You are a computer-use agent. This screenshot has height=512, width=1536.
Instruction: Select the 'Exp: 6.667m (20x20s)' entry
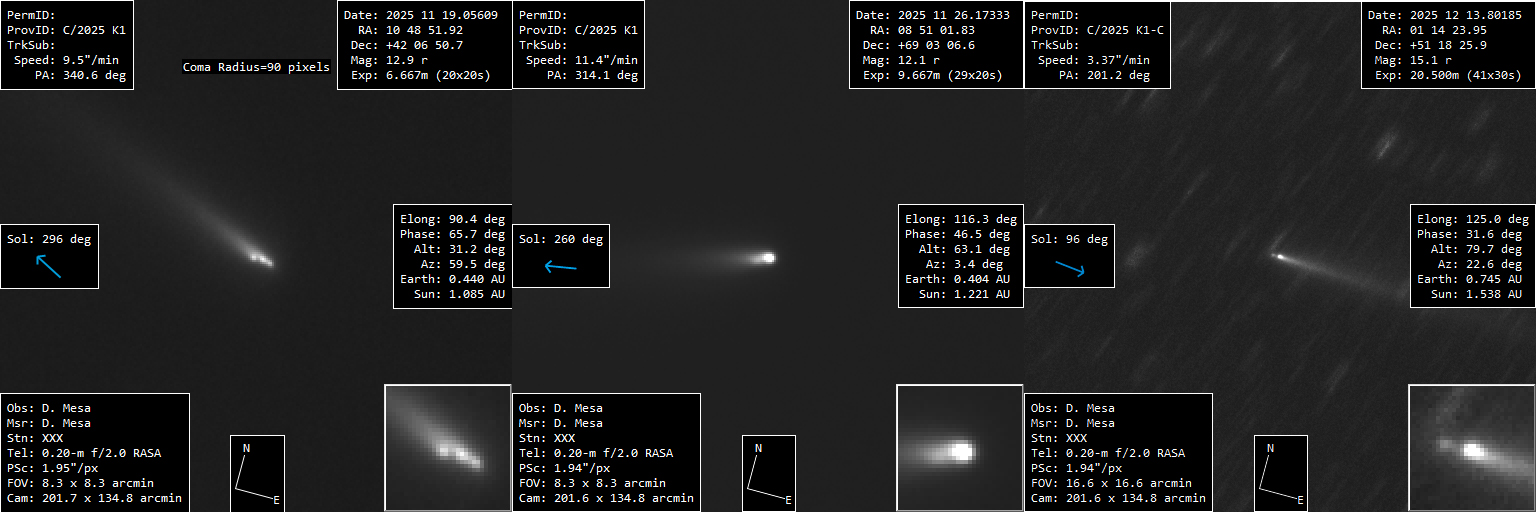click(420, 75)
